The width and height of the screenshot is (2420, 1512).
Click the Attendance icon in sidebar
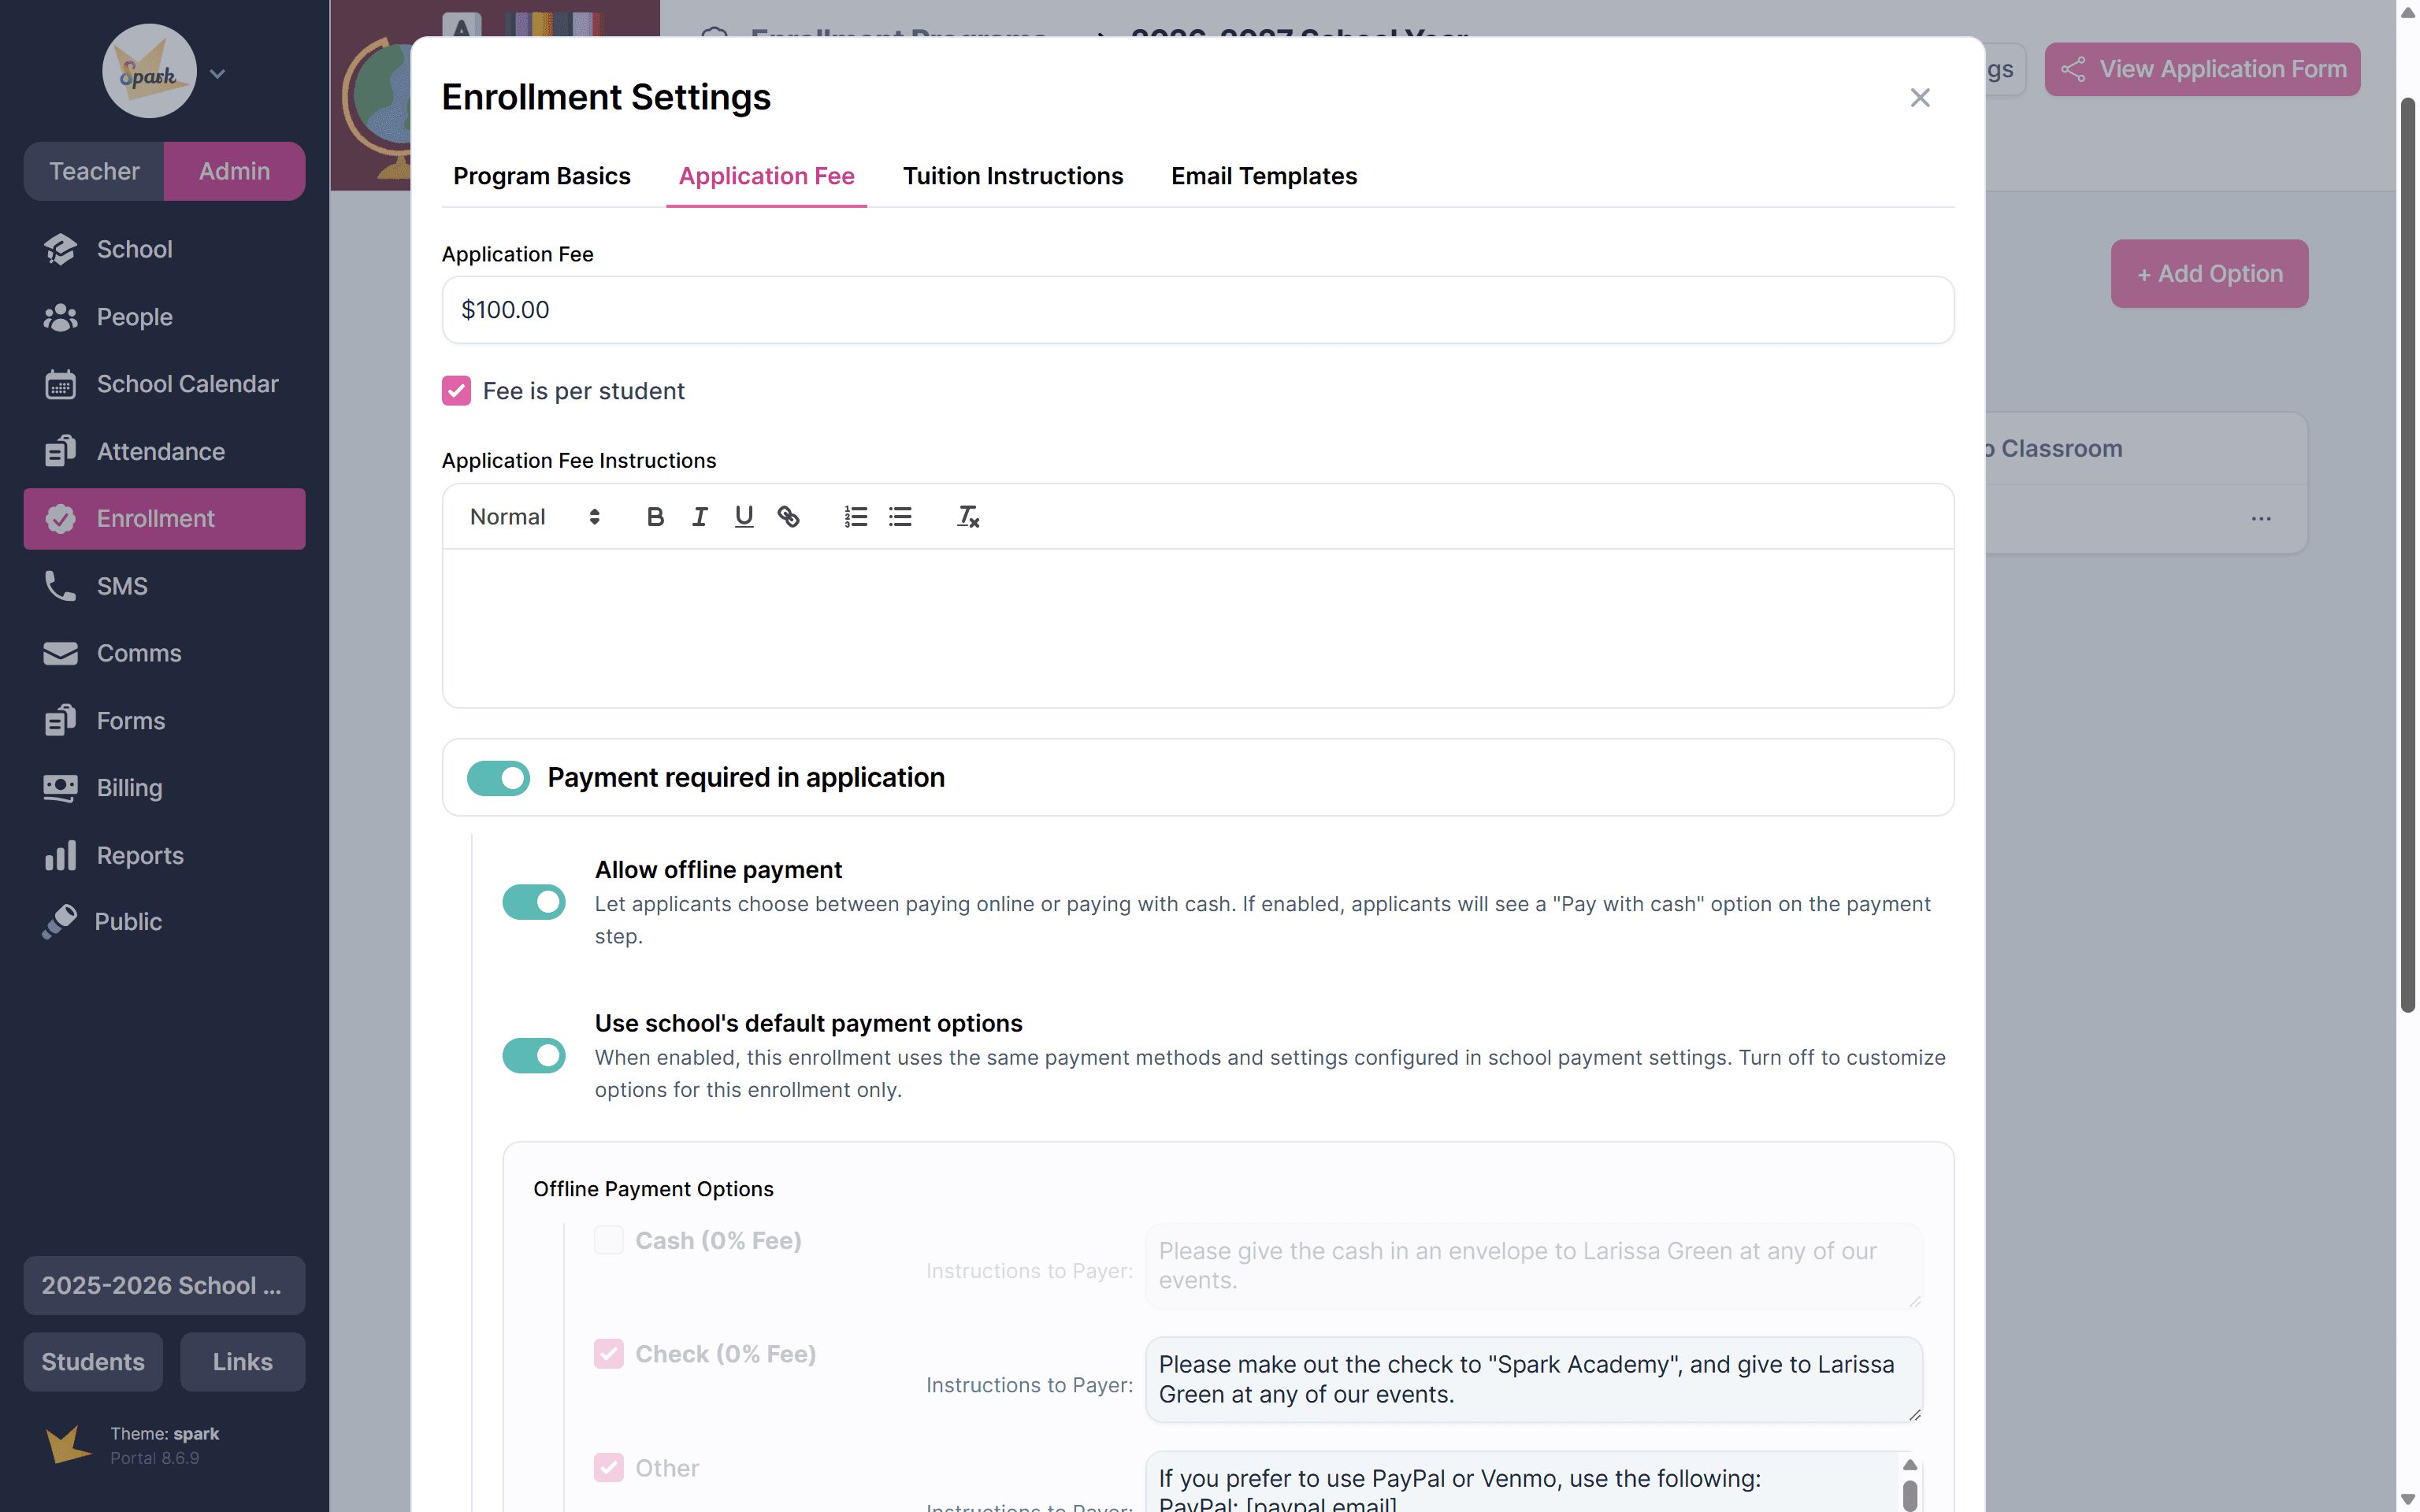(60, 451)
